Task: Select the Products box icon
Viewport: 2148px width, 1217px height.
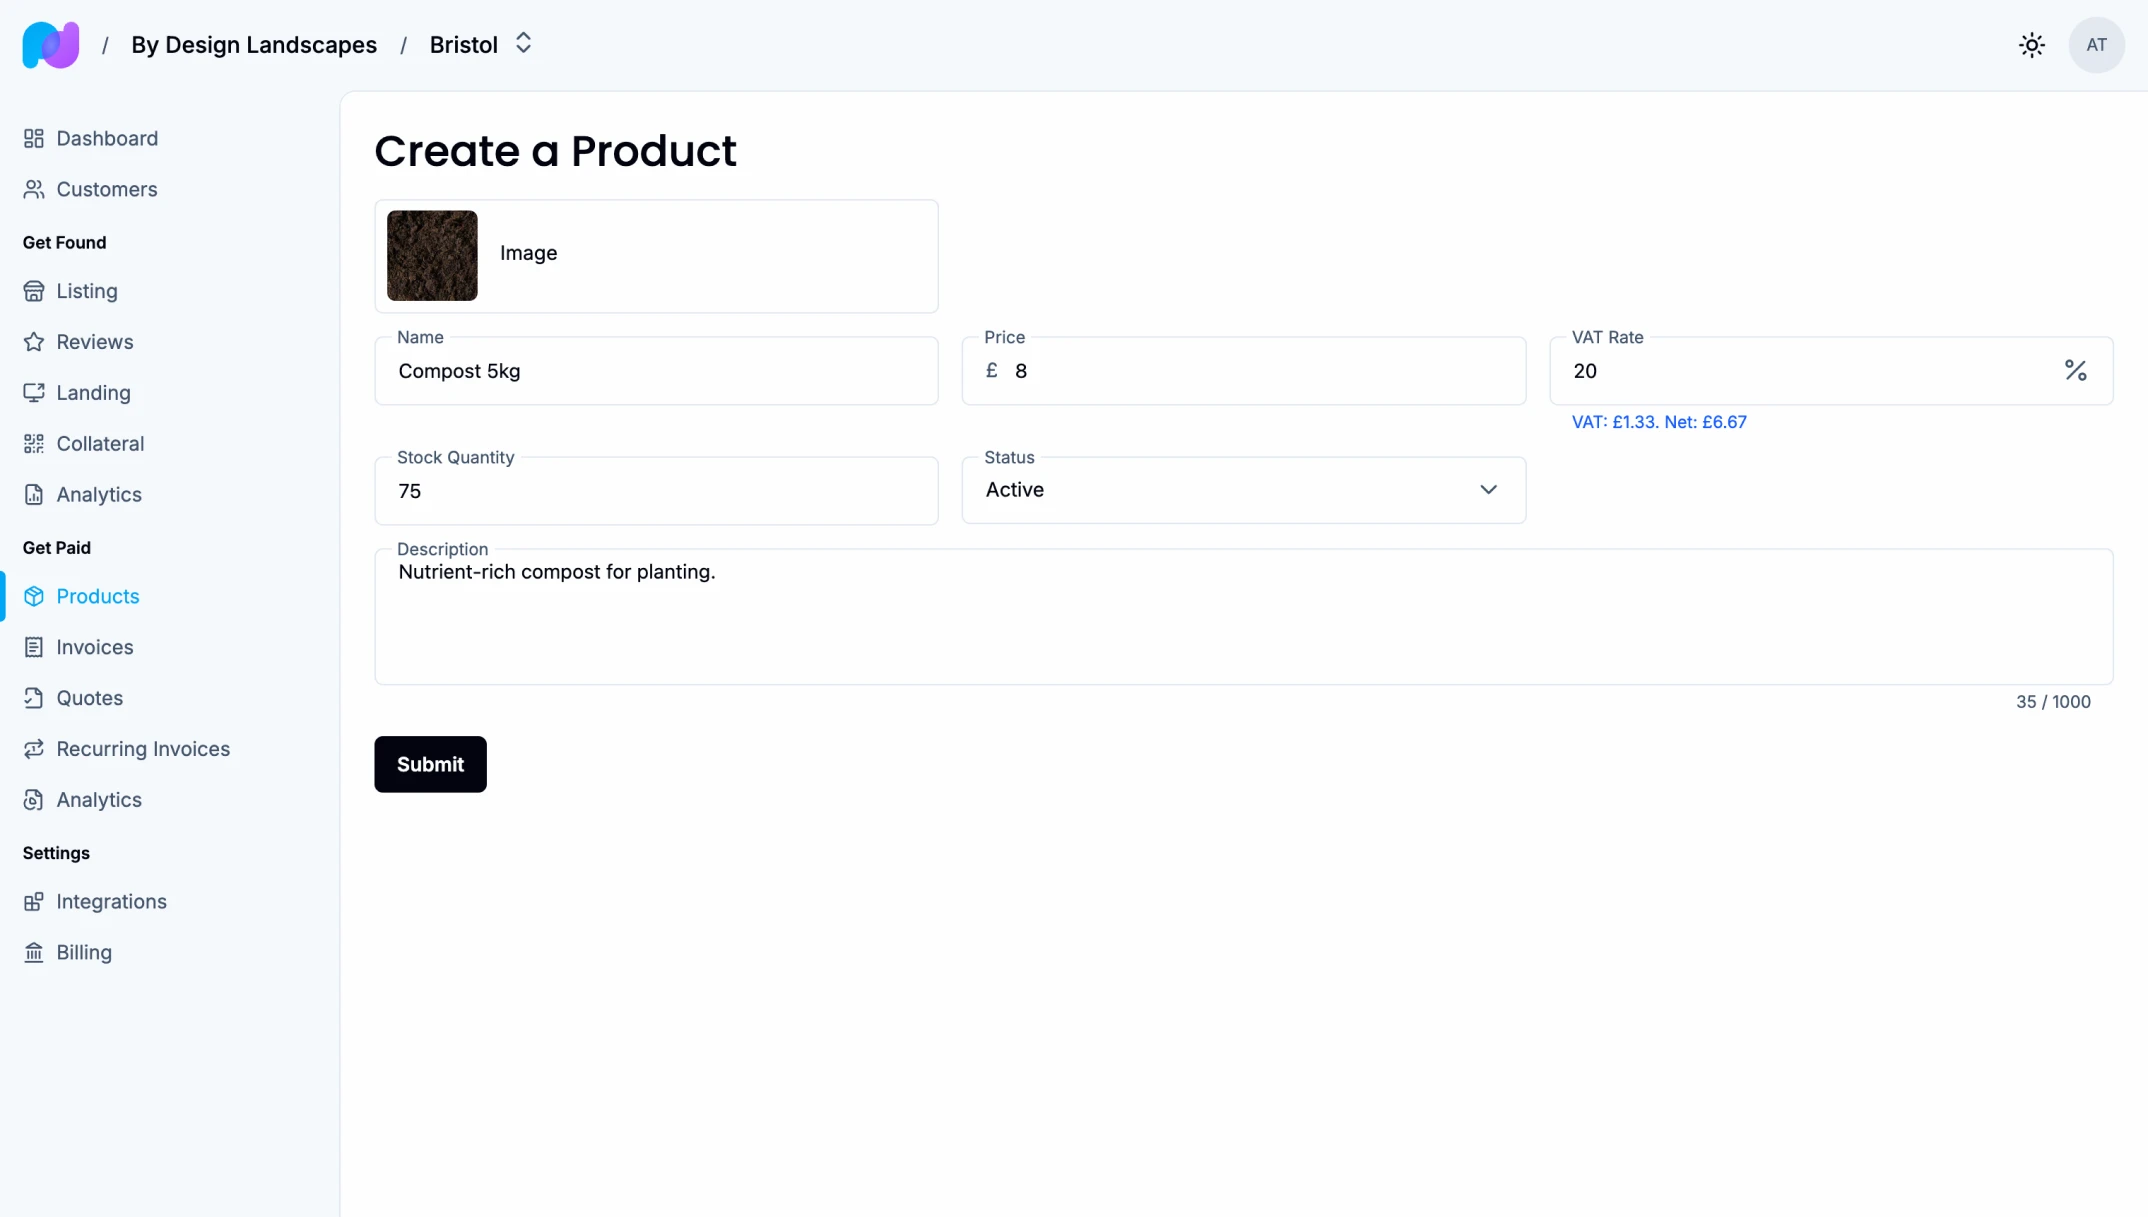Action: pos(34,596)
